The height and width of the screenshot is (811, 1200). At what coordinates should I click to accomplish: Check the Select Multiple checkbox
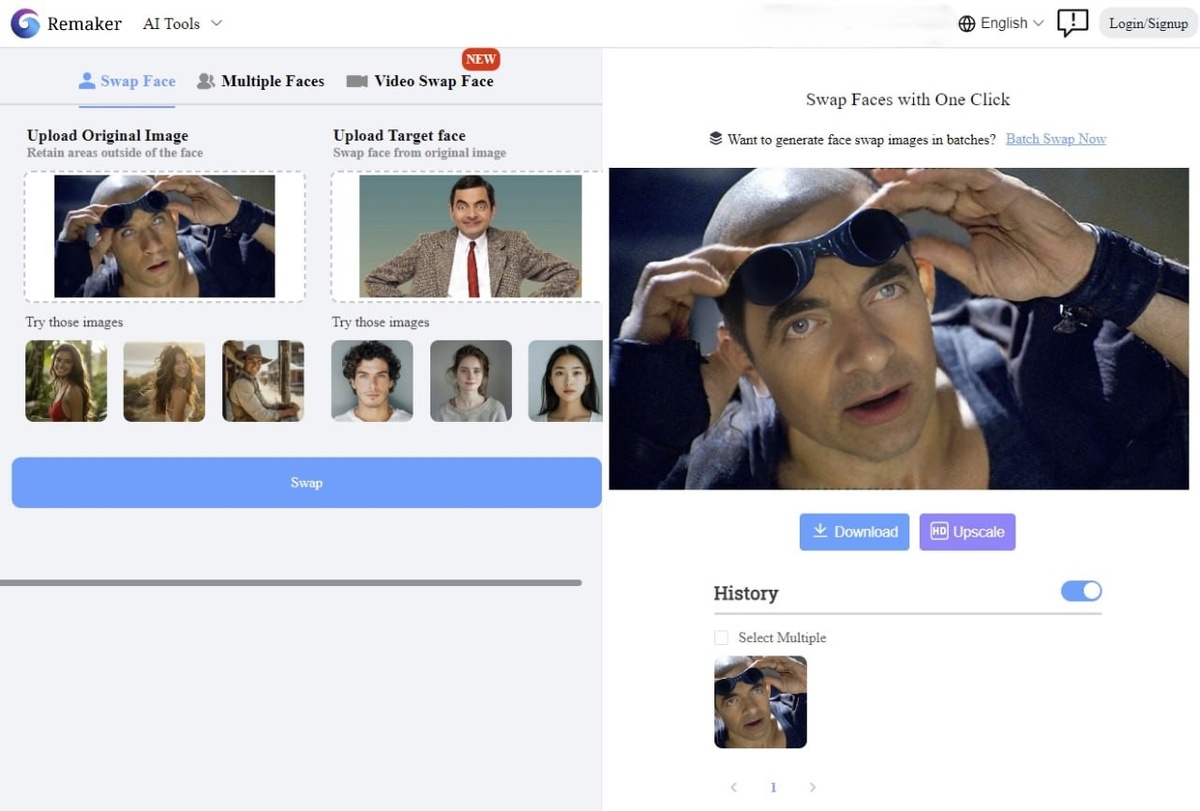click(x=721, y=637)
